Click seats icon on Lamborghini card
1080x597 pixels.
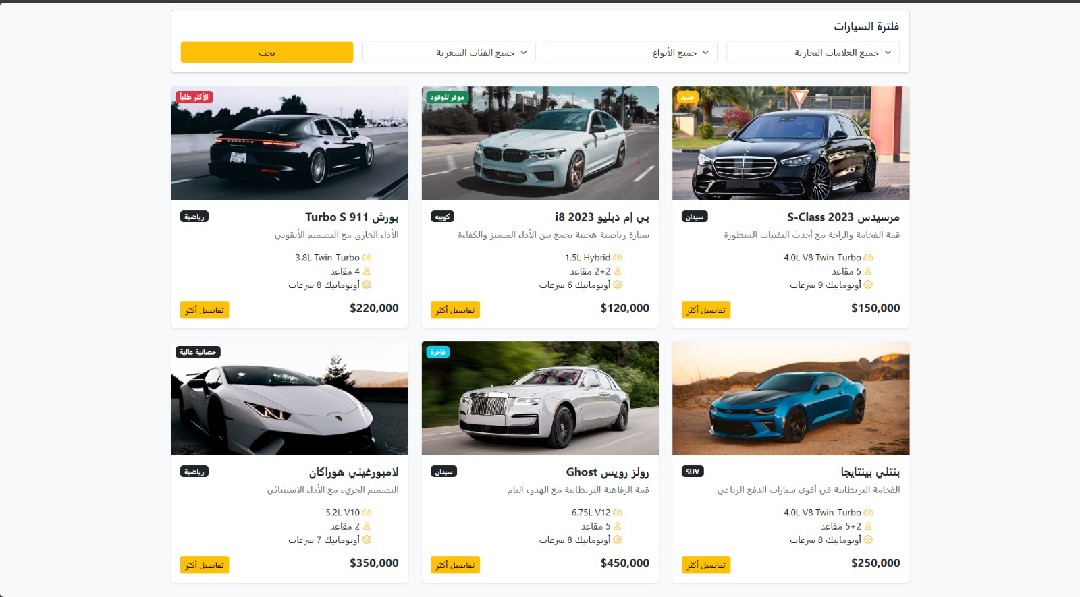coord(366,526)
